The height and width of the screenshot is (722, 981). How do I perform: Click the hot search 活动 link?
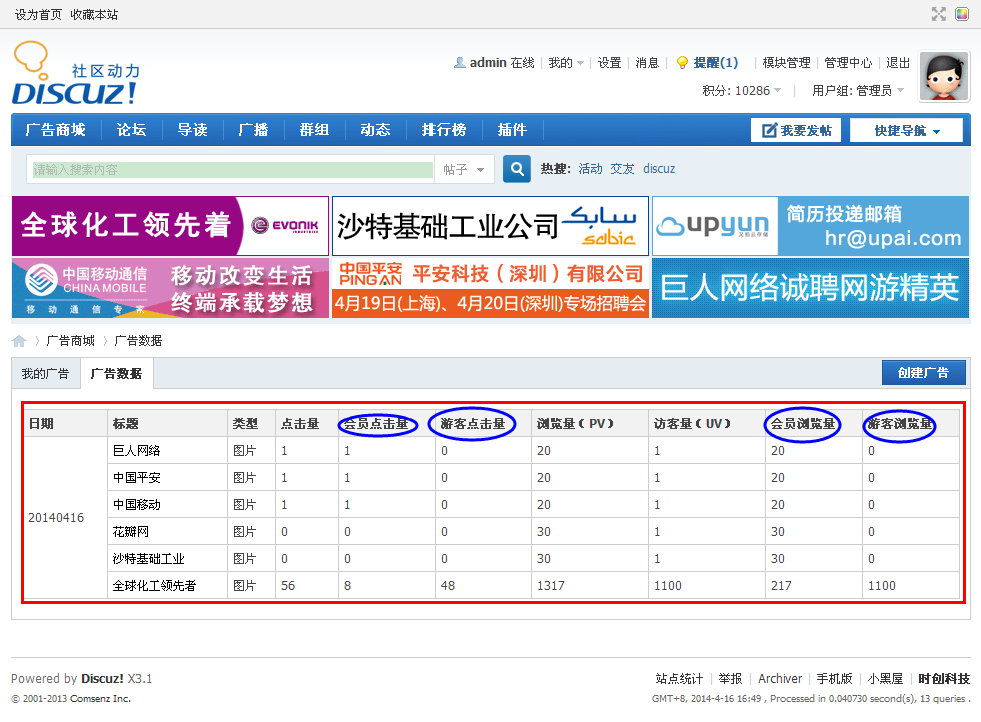591,169
